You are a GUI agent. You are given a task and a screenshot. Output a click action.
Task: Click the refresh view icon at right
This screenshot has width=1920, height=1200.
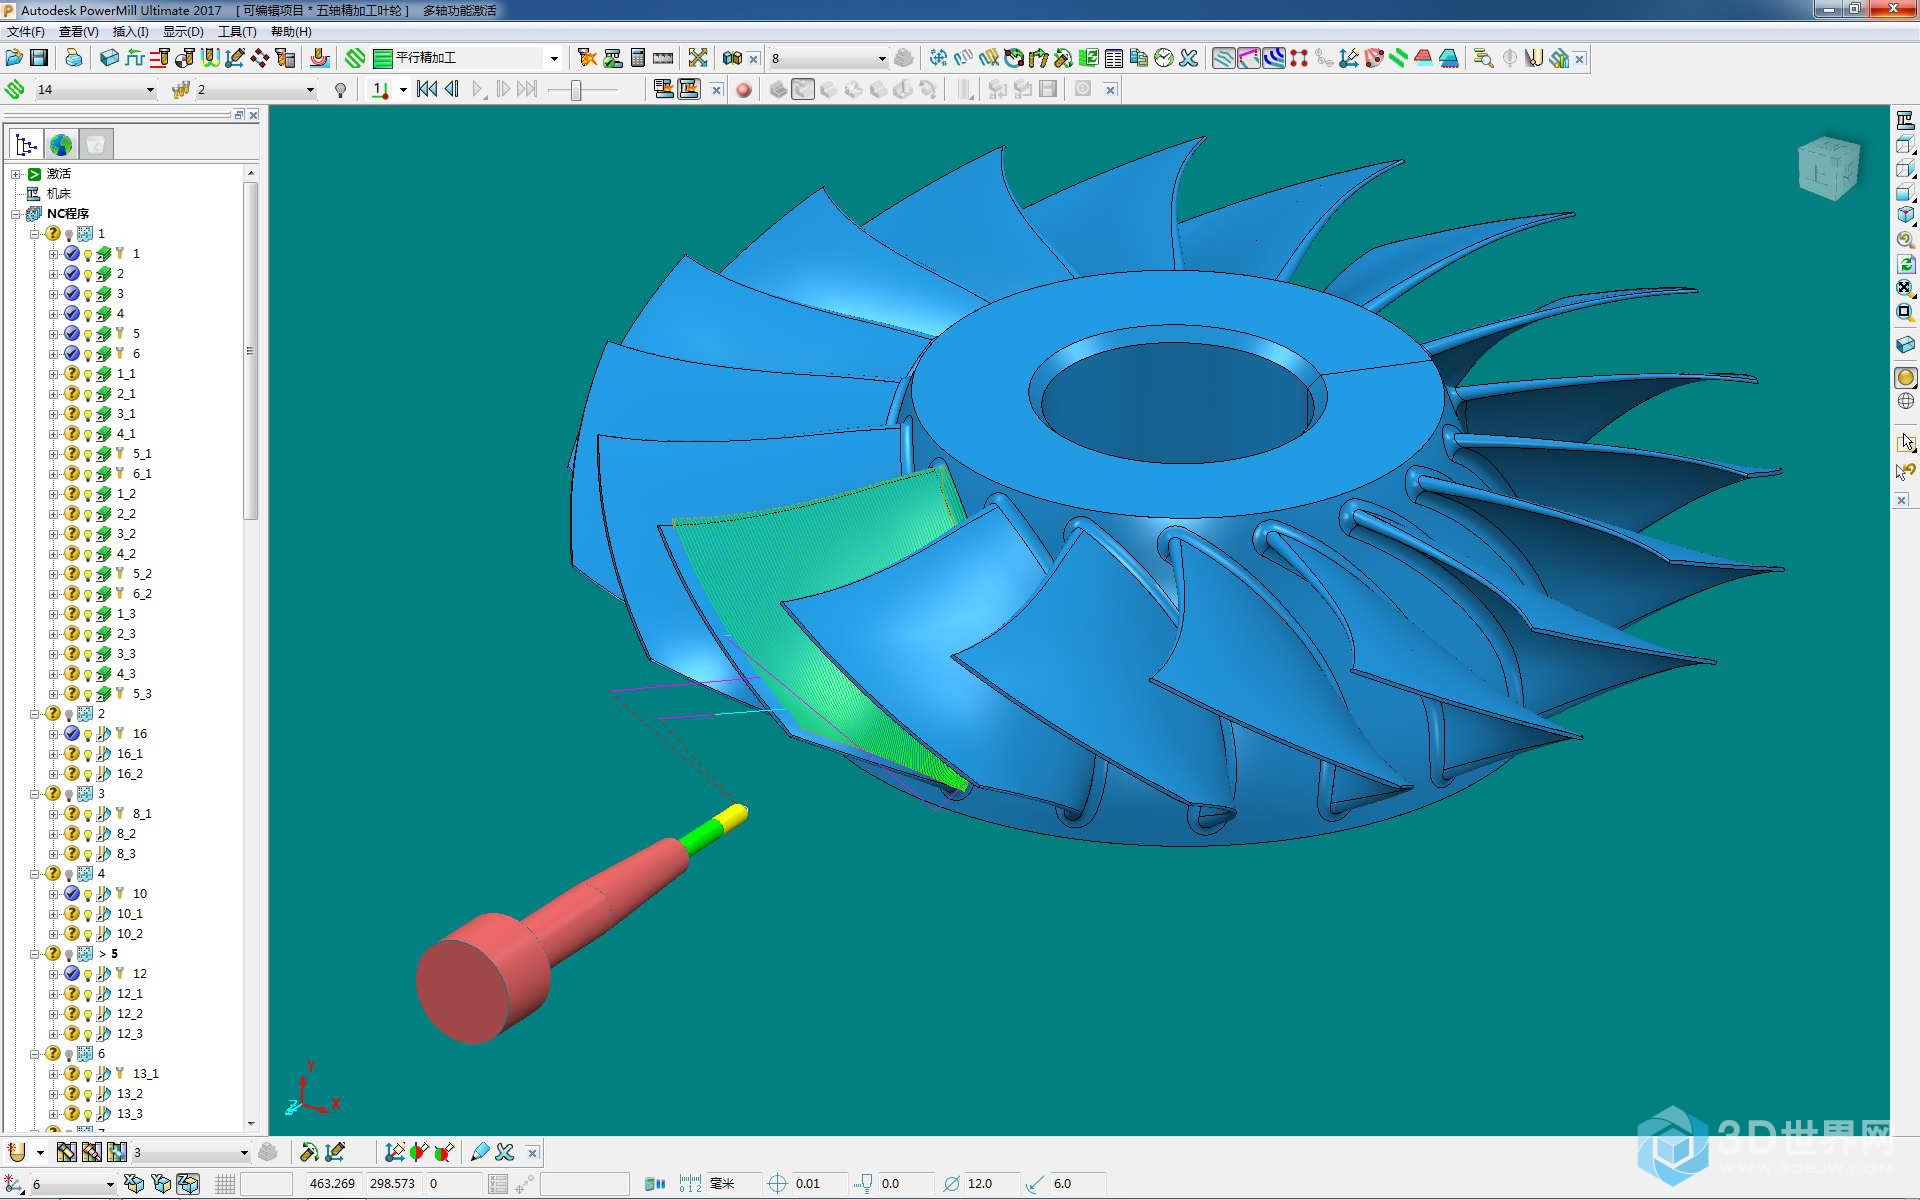coord(1905,264)
